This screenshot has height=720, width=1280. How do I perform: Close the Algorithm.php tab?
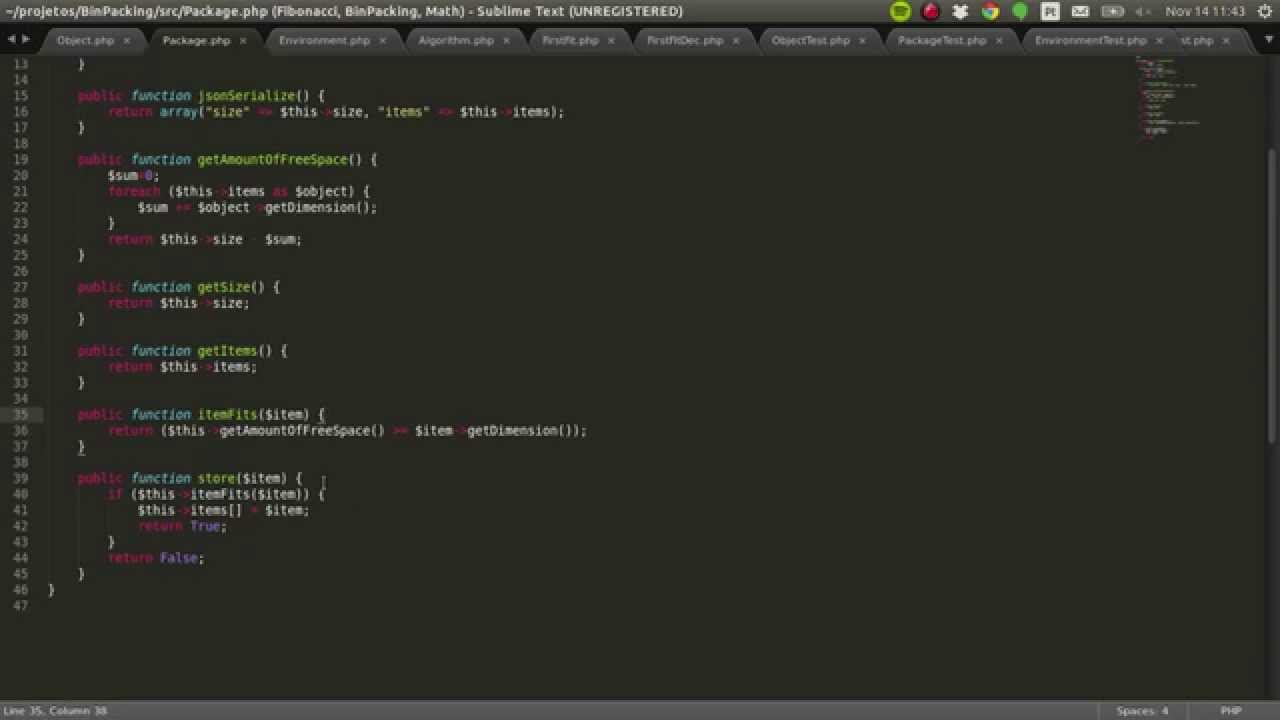(507, 41)
